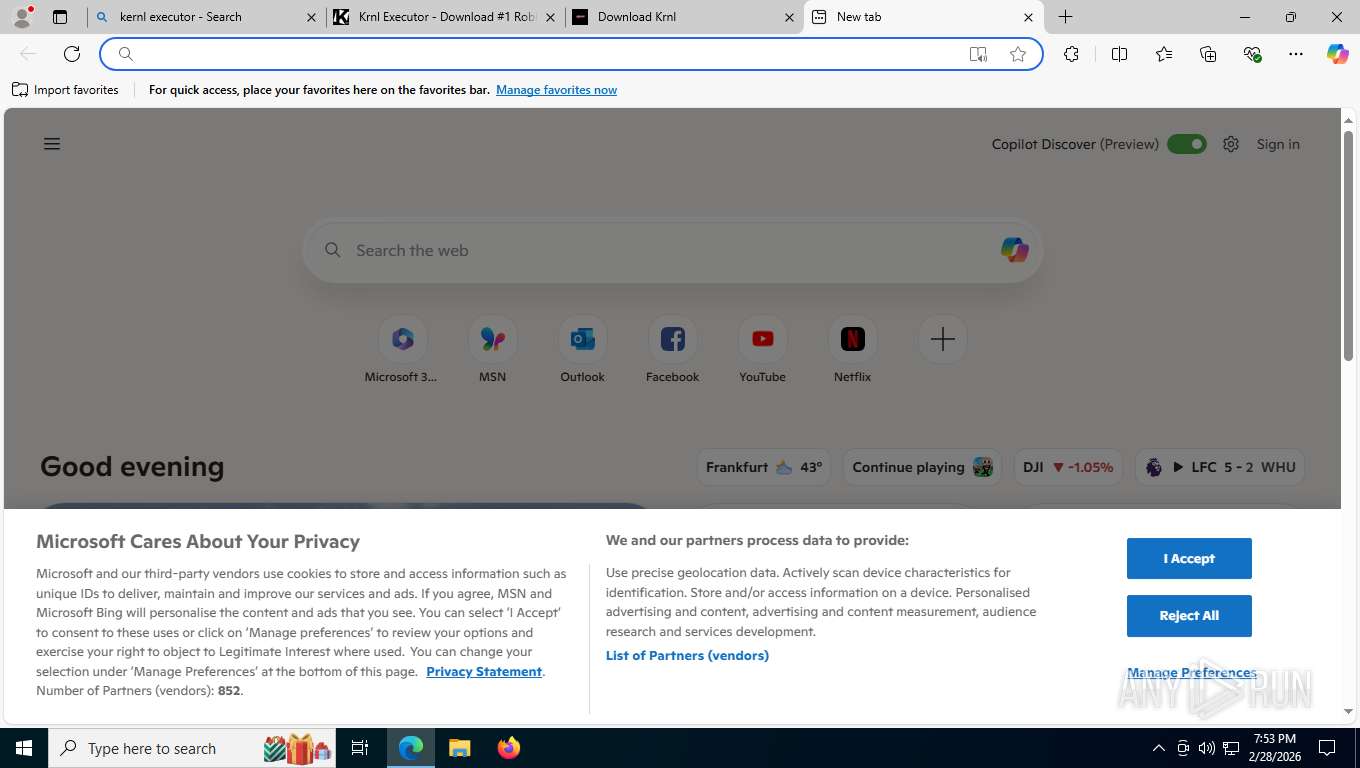
Task: Open Task View on taskbar
Action: point(360,748)
